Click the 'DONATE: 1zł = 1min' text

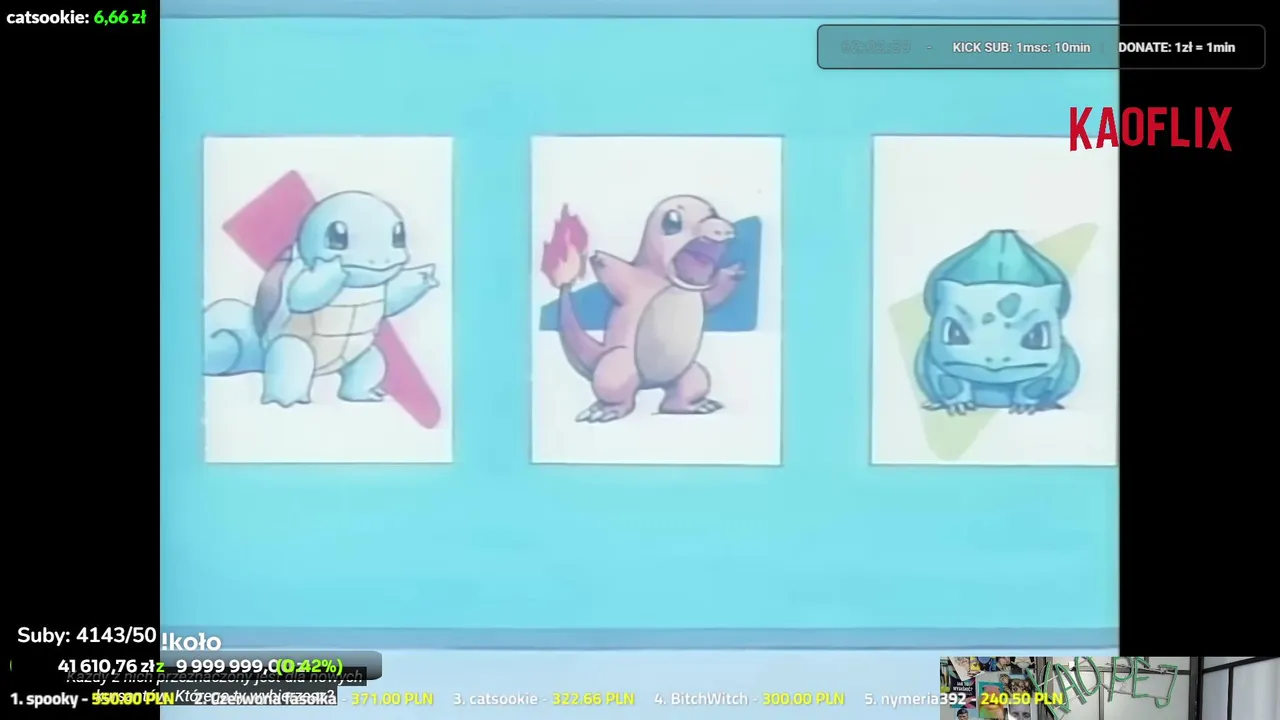1176,47
